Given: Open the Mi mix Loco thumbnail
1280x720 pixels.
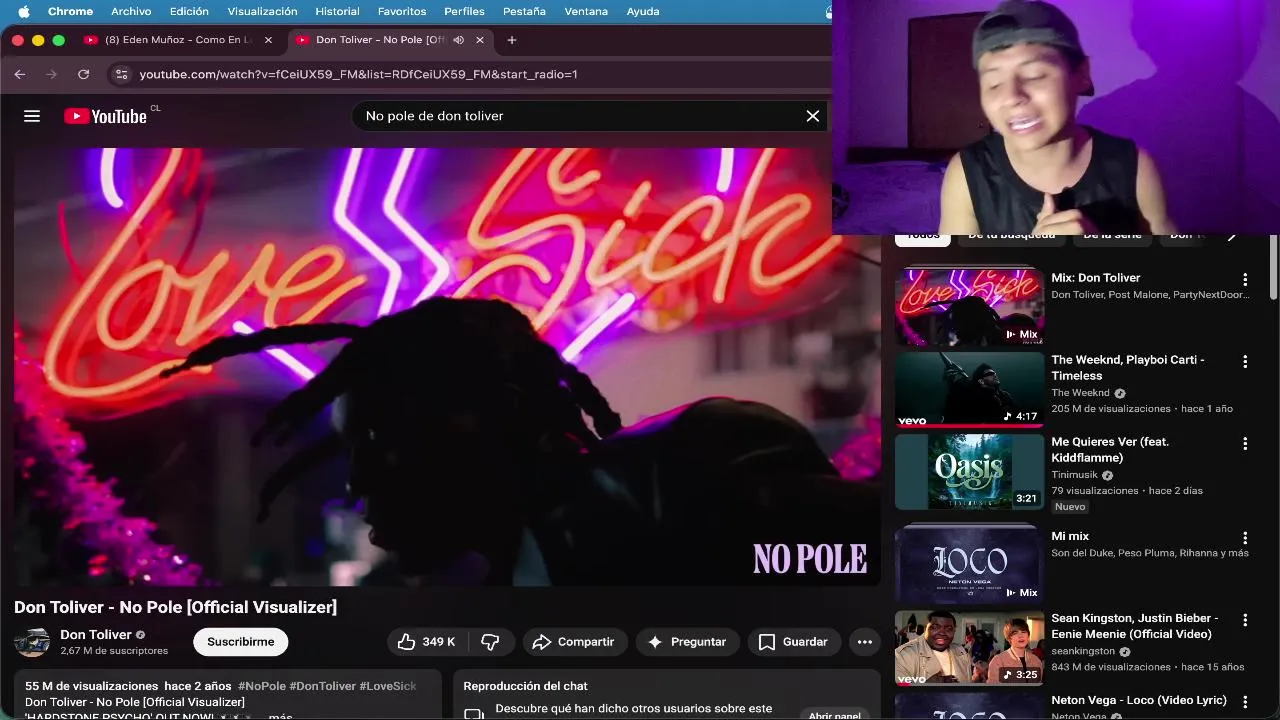Looking at the screenshot, I should (x=969, y=564).
